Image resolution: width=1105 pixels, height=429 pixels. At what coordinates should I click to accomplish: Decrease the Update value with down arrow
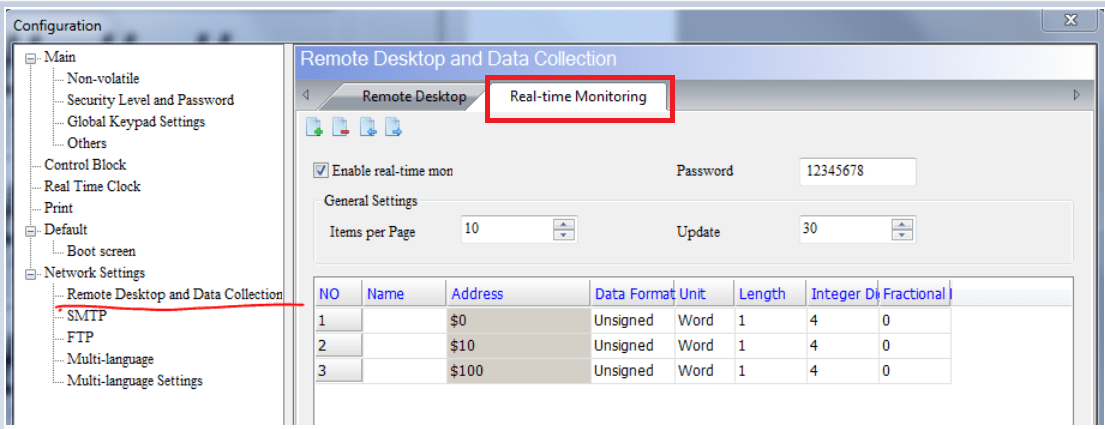coord(903,236)
